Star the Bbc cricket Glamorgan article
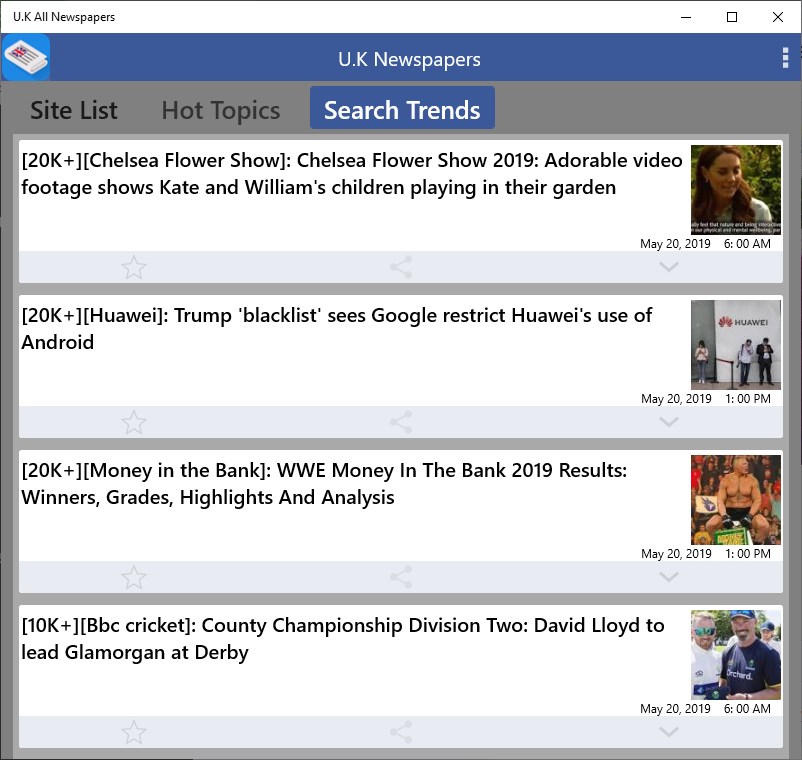 (x=134, y=732)
